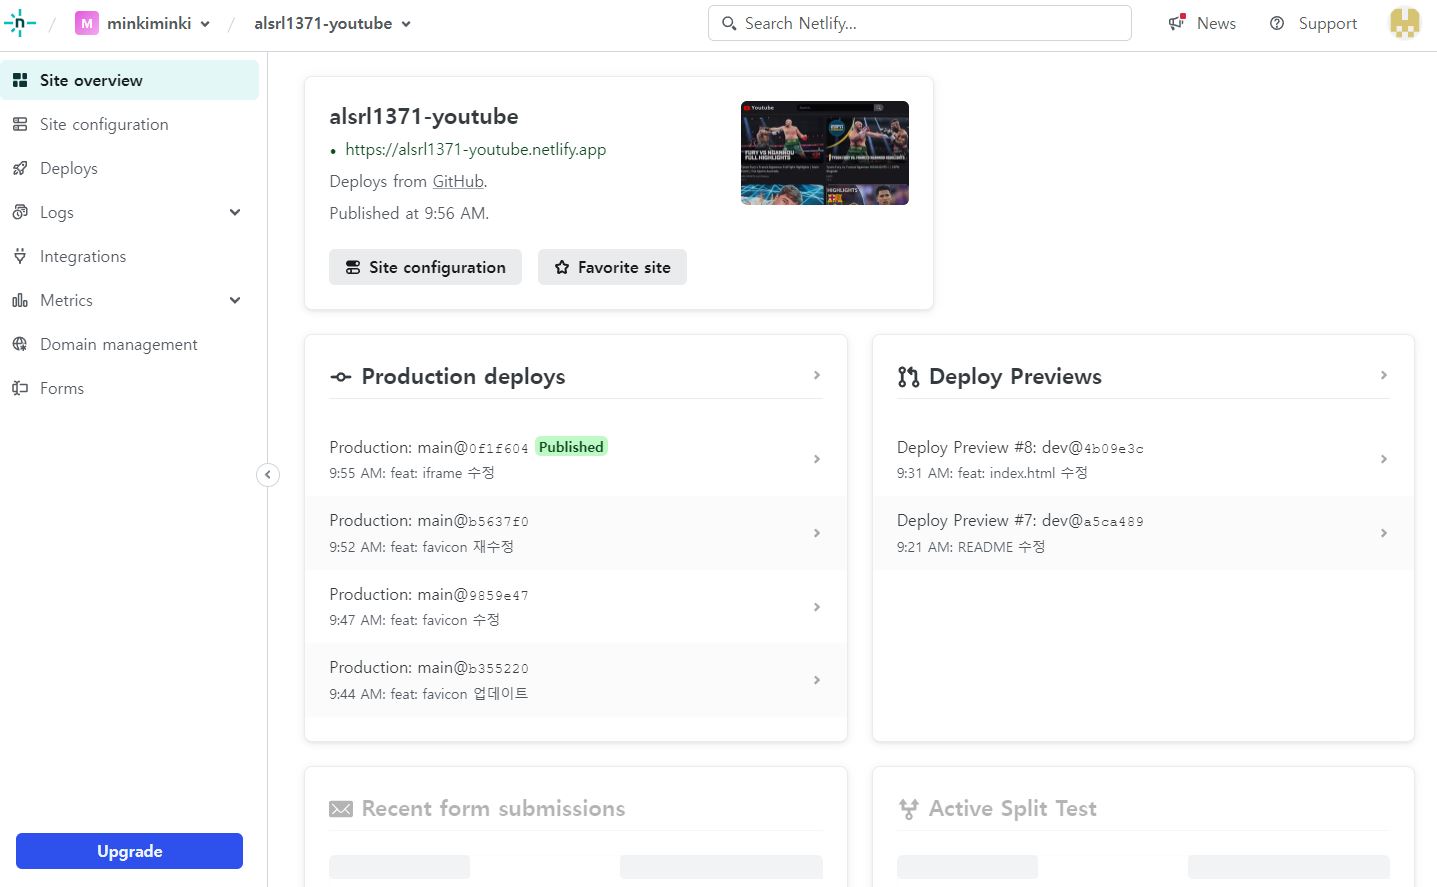Click the icon inside Site configuration button
1437x887 pixels.
pos(353,267)
